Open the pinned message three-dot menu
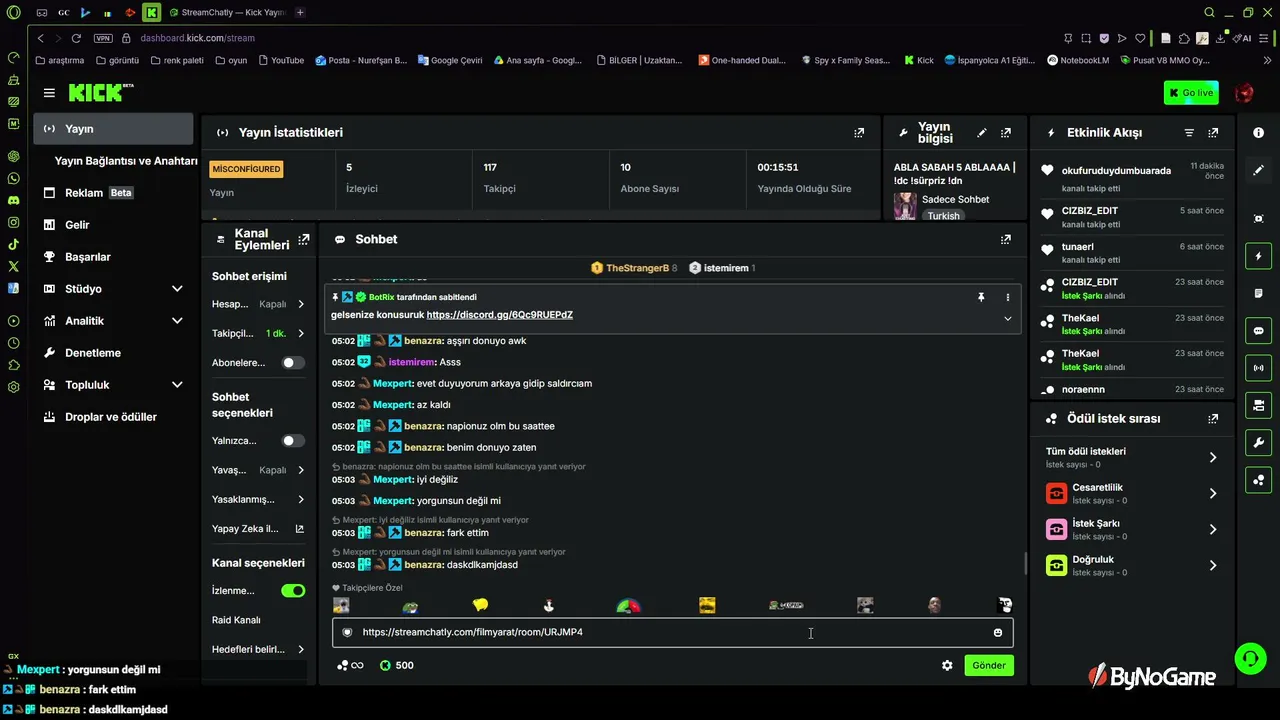 [x=1007, y=297]
